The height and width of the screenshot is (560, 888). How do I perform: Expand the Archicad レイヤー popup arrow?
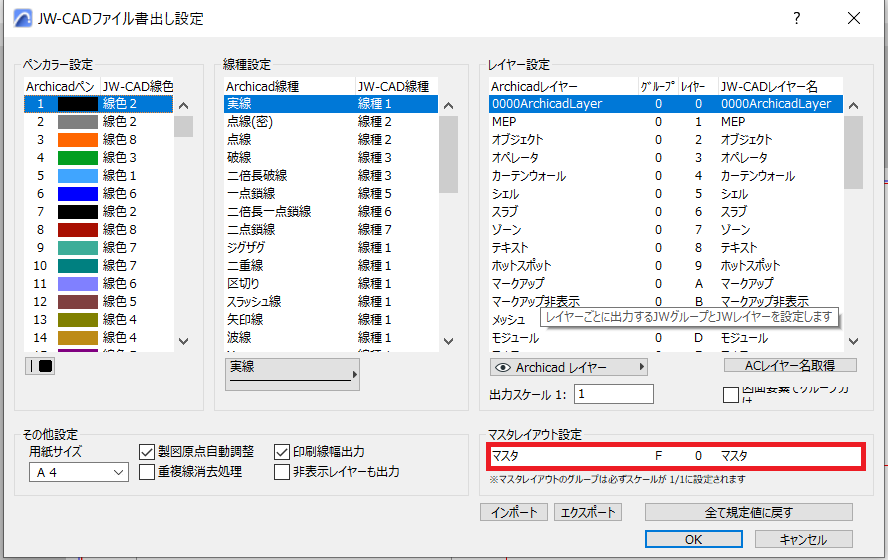coord(641,367)
